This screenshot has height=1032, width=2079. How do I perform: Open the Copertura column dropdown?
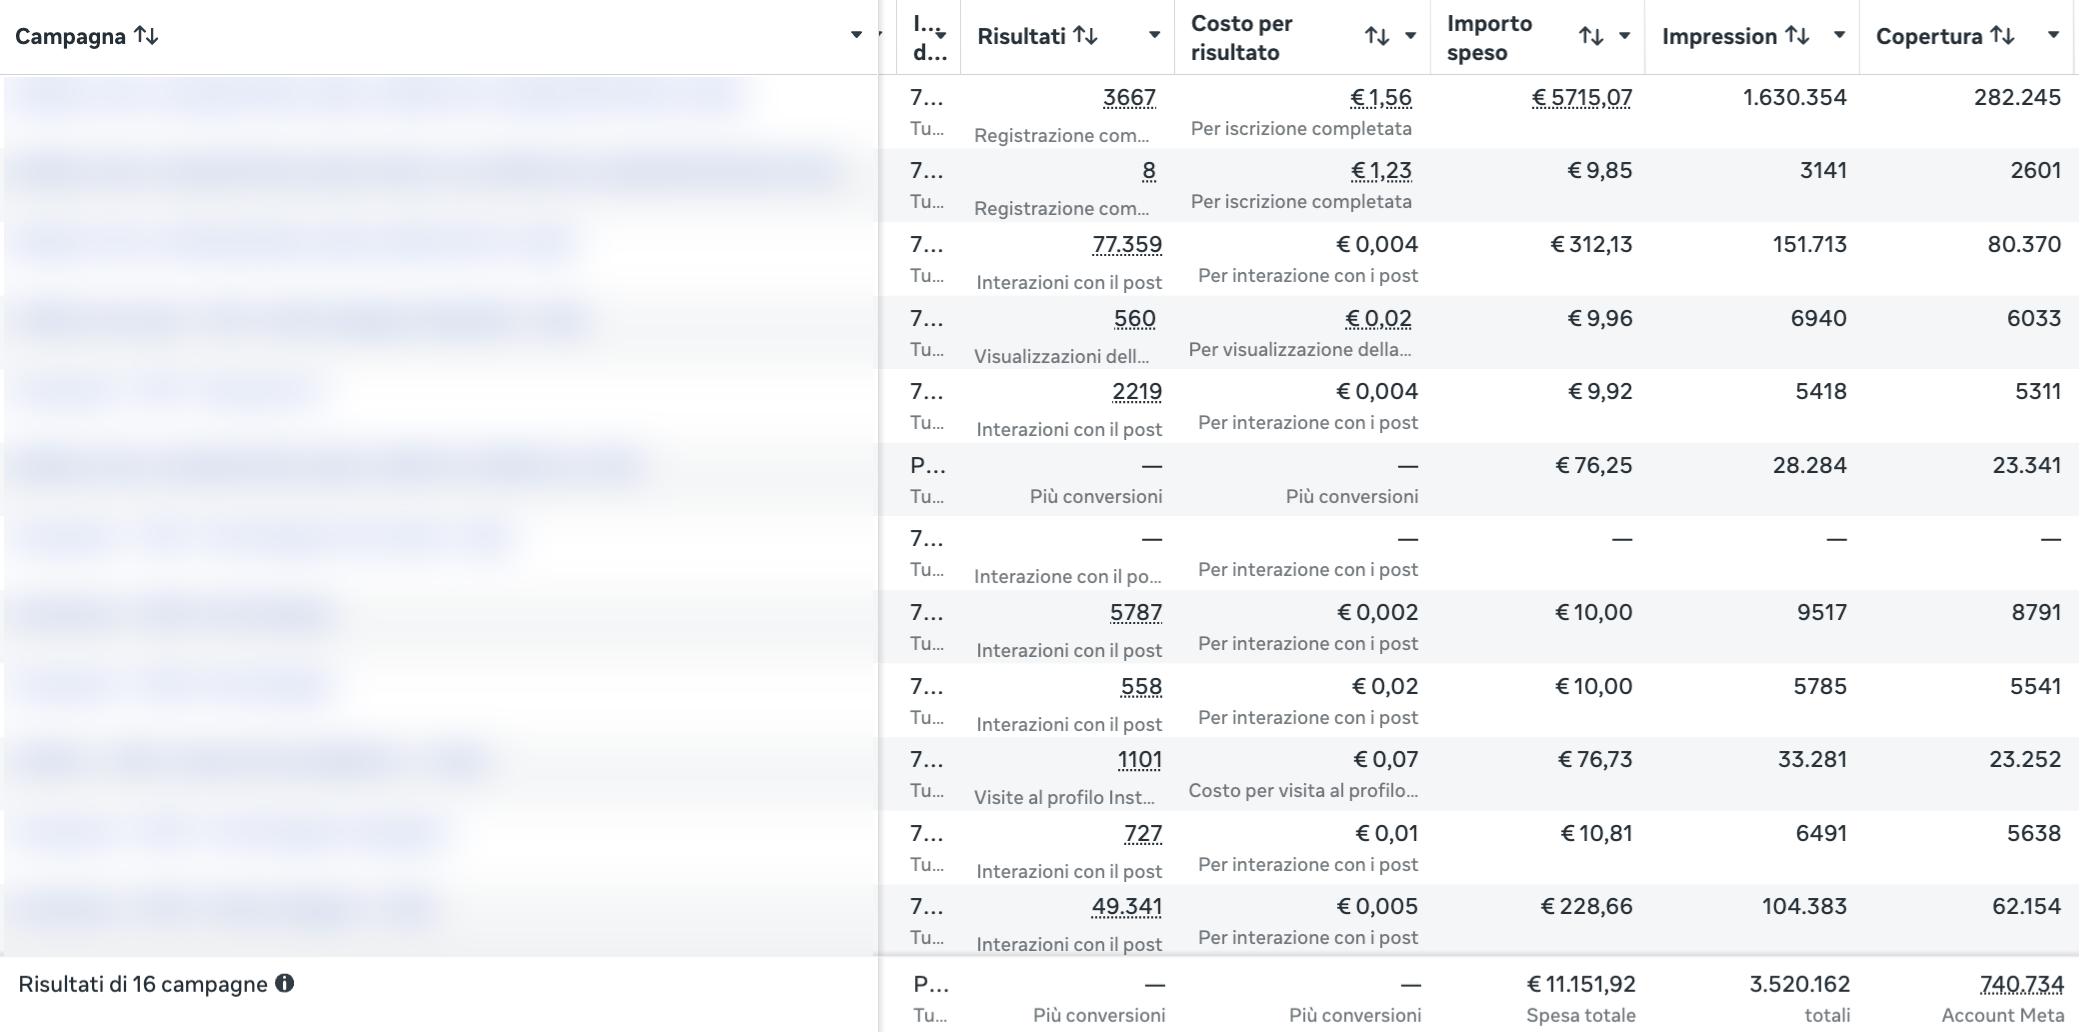(2053, 35)
